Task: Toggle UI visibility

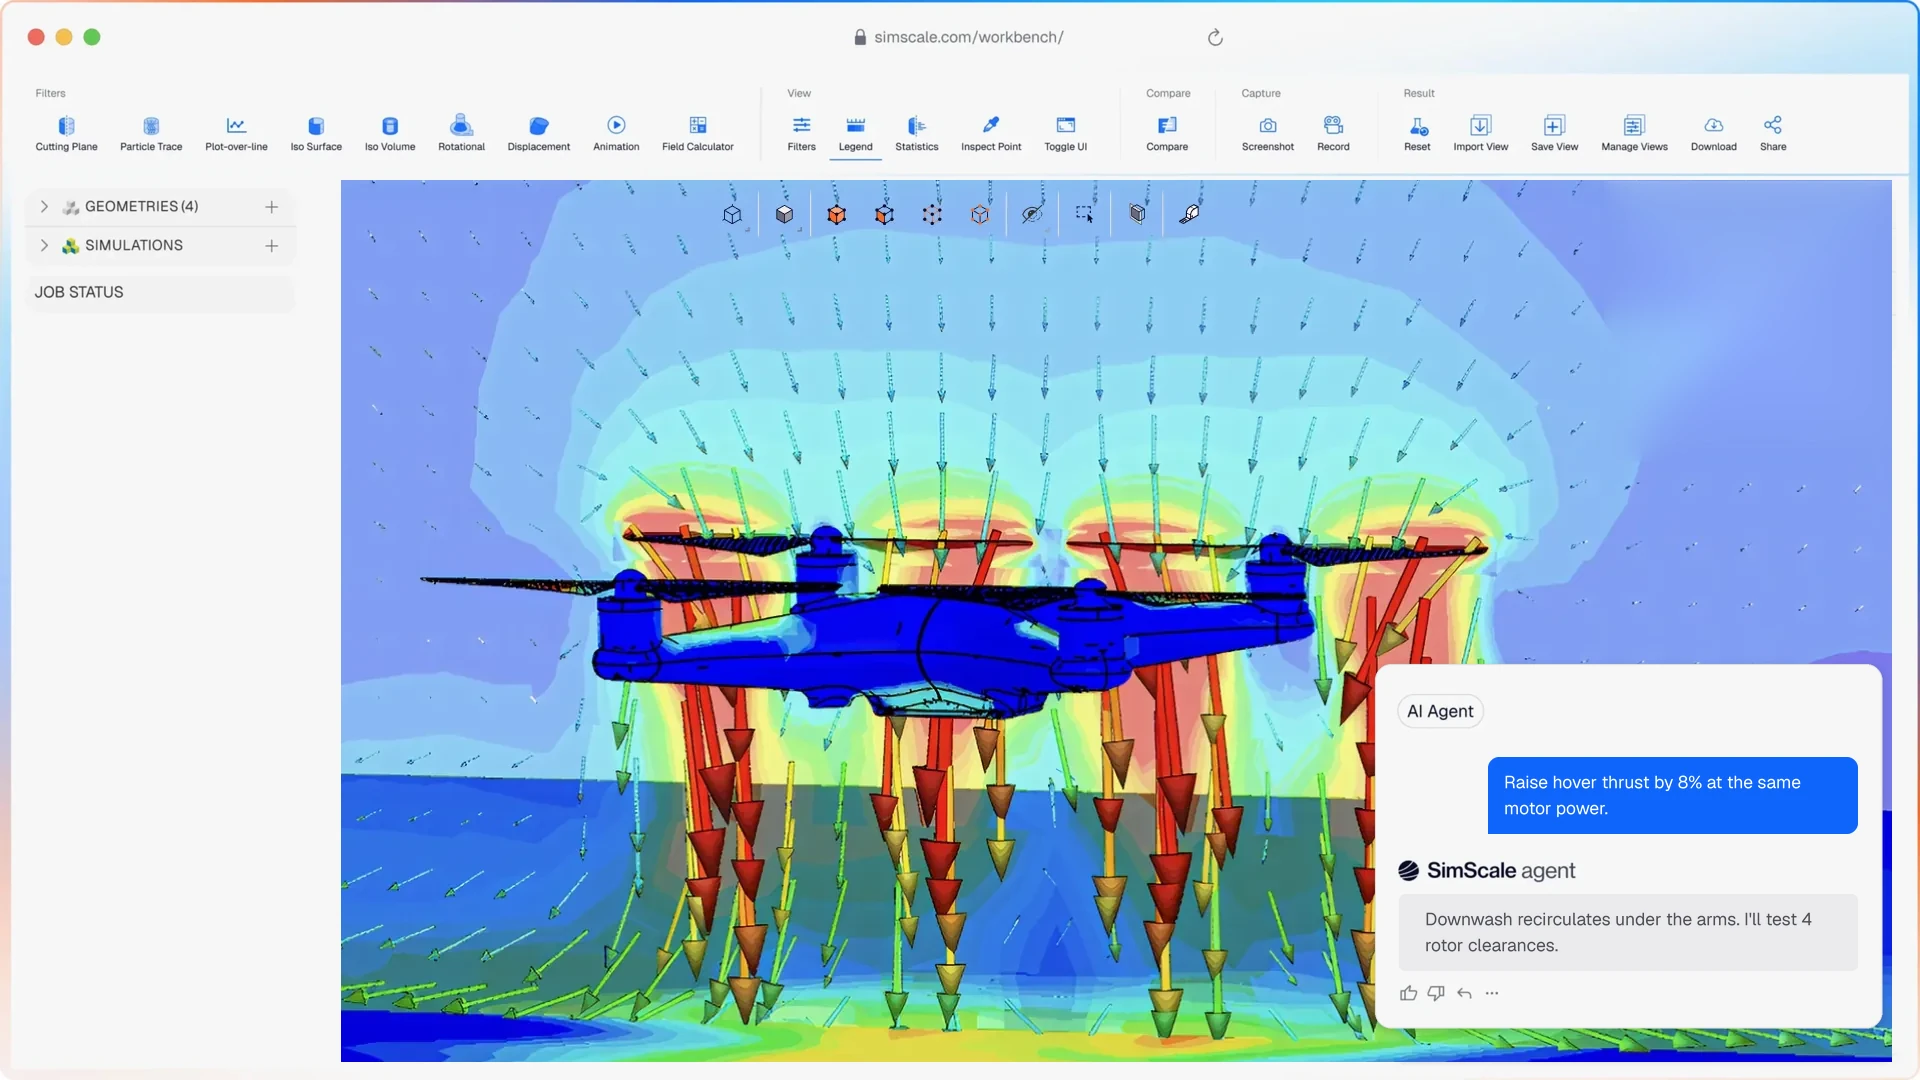Action: coord(1065,133)
